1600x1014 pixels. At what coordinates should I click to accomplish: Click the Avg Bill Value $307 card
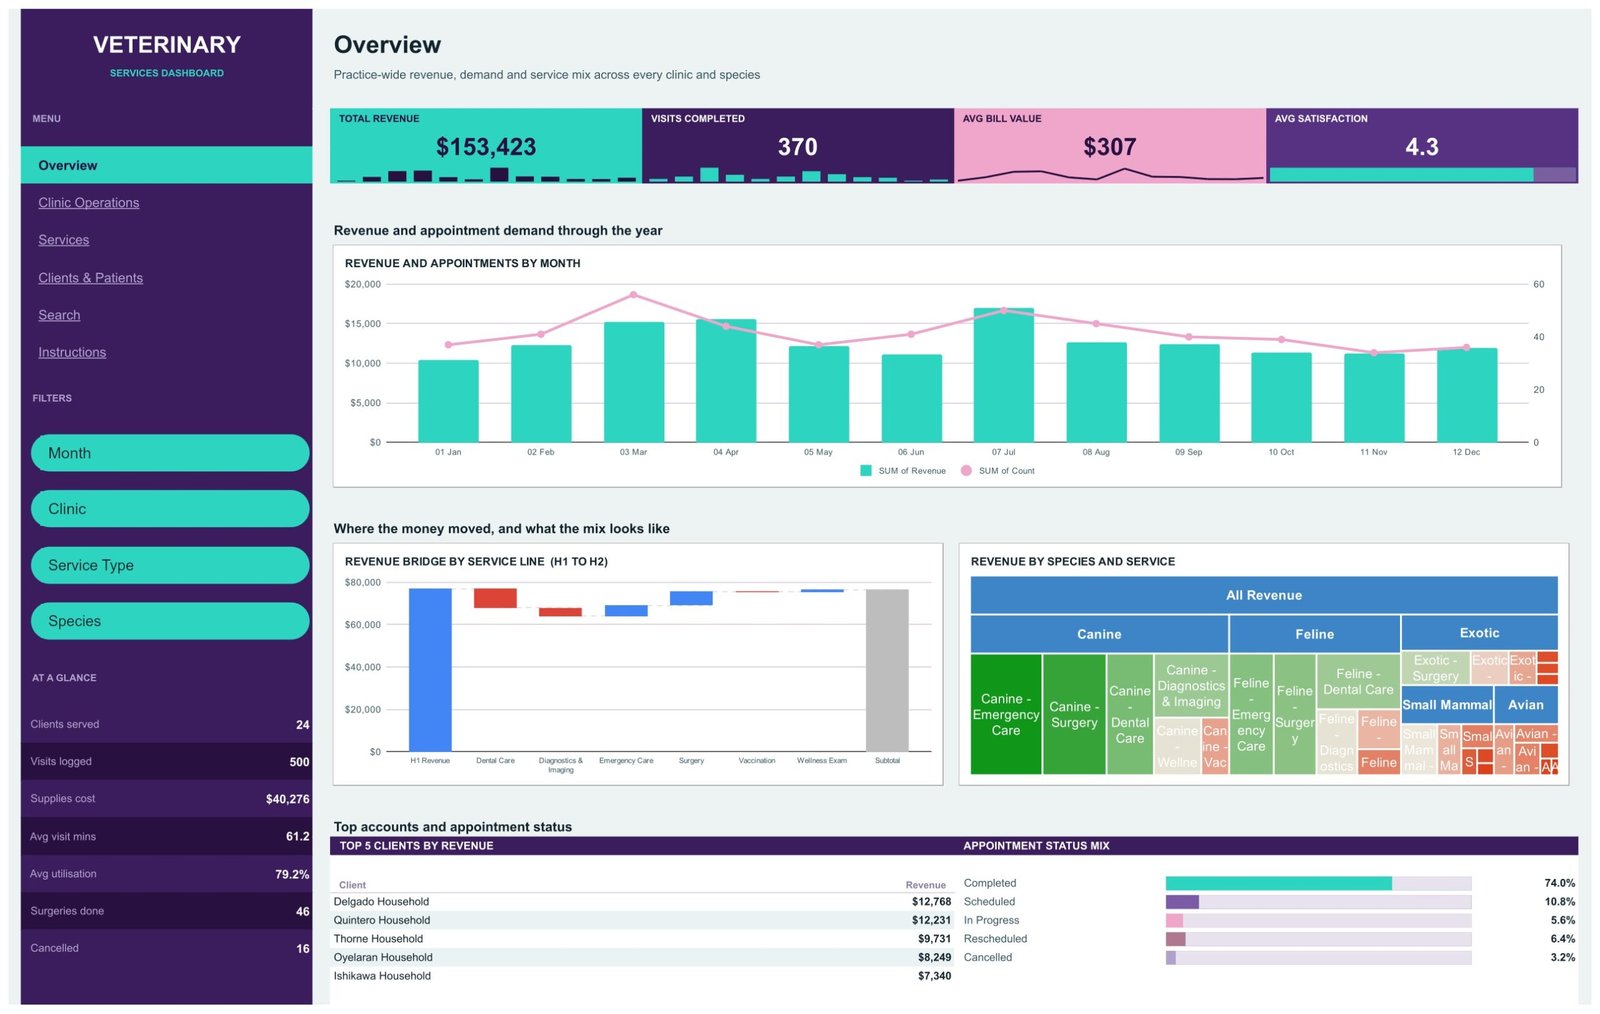pos(1110,146)
